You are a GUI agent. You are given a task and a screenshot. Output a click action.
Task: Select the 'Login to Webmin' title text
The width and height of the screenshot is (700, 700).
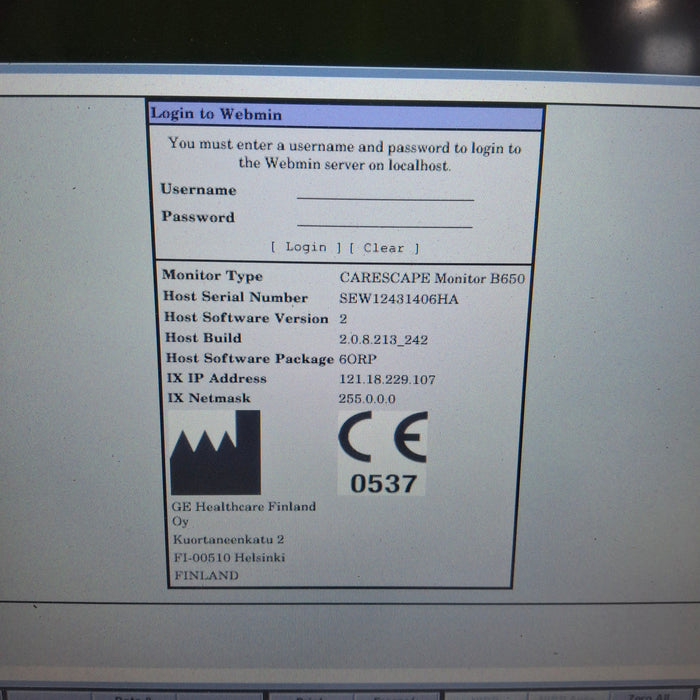[x=216, y=114]
